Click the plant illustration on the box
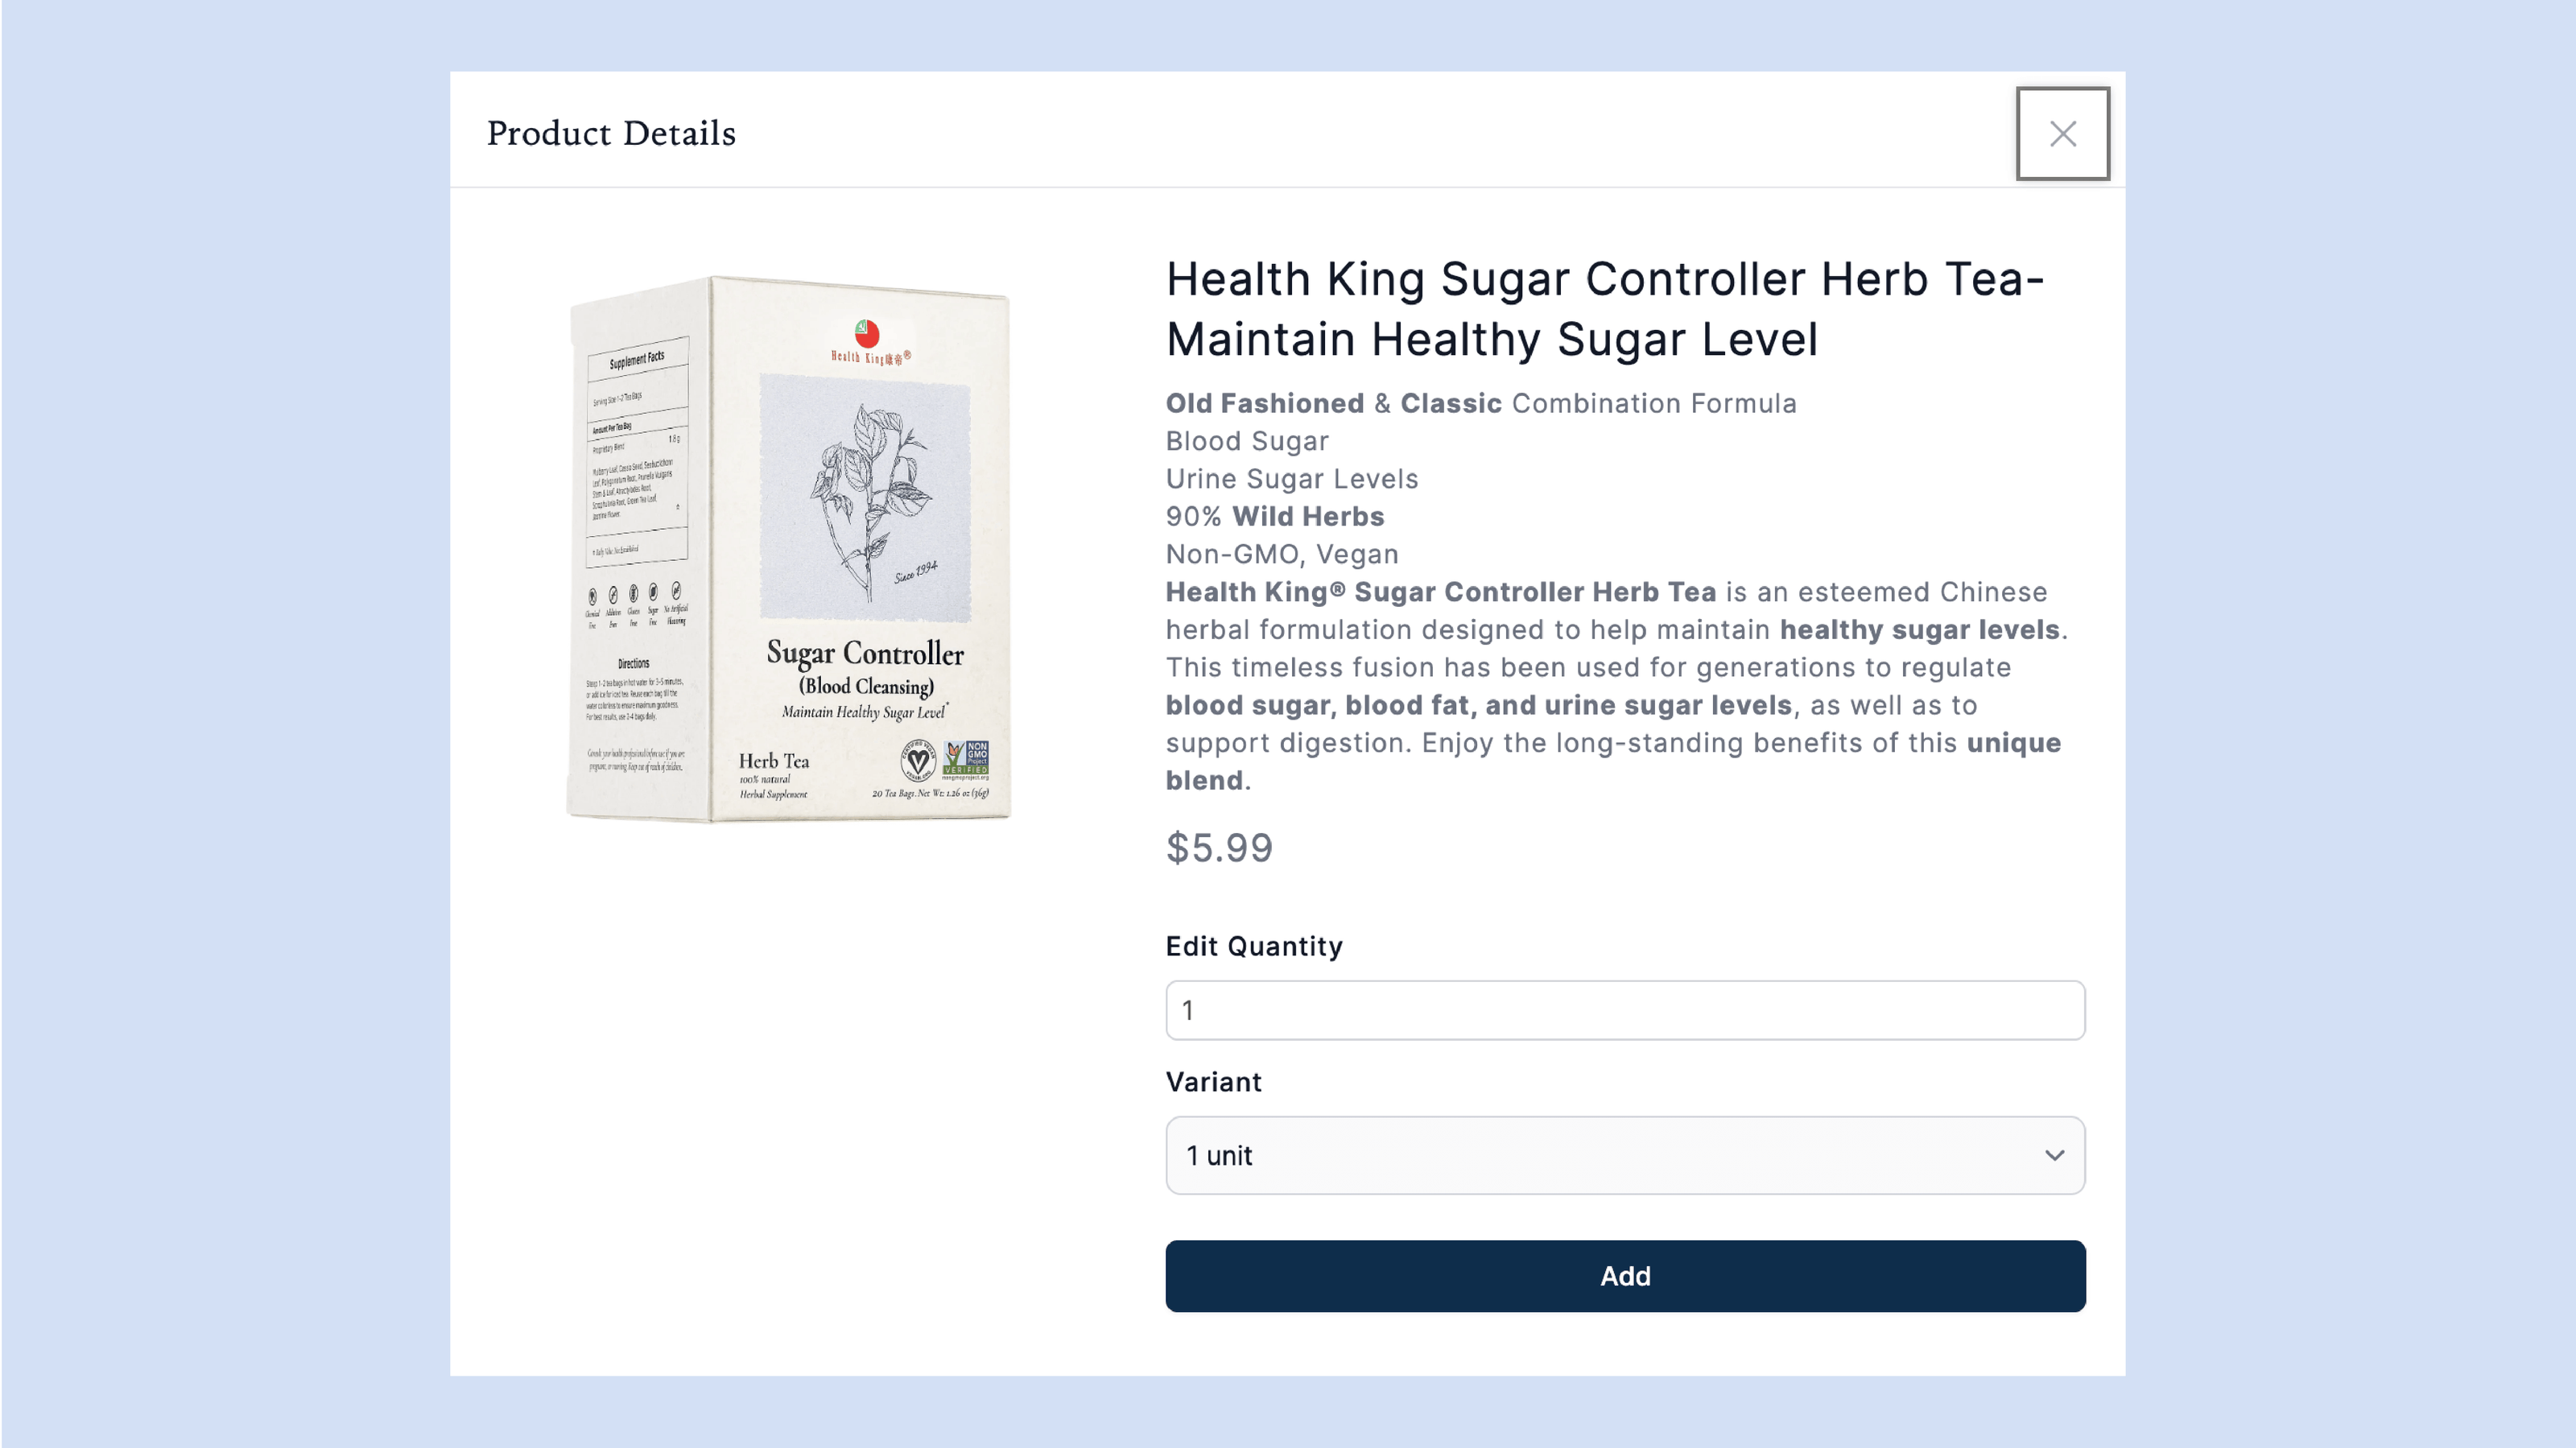 866,497
